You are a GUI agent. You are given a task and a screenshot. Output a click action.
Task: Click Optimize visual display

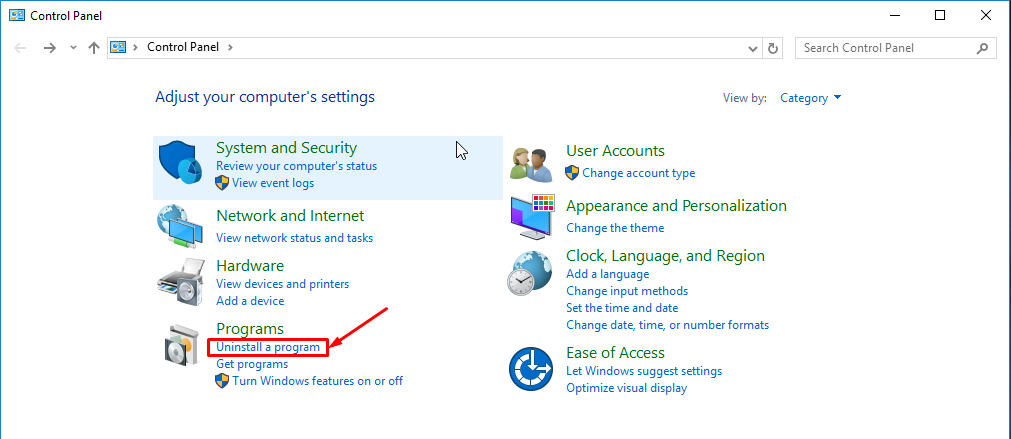627,388
